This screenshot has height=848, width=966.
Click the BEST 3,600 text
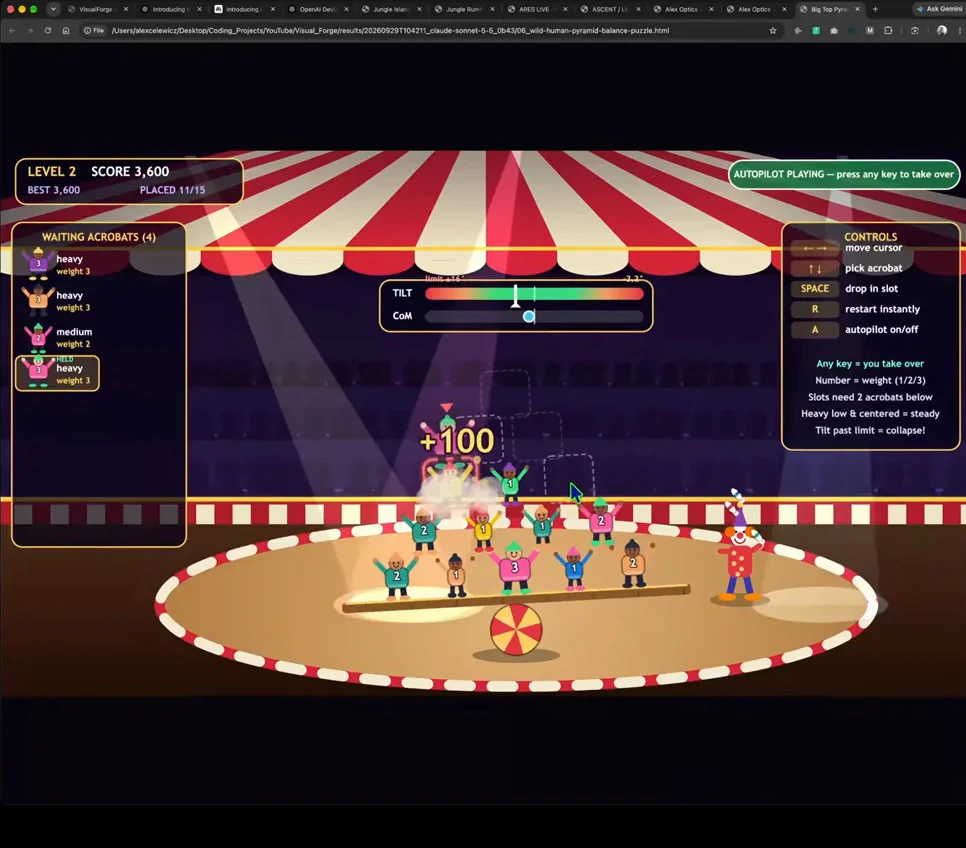(54, 190)
